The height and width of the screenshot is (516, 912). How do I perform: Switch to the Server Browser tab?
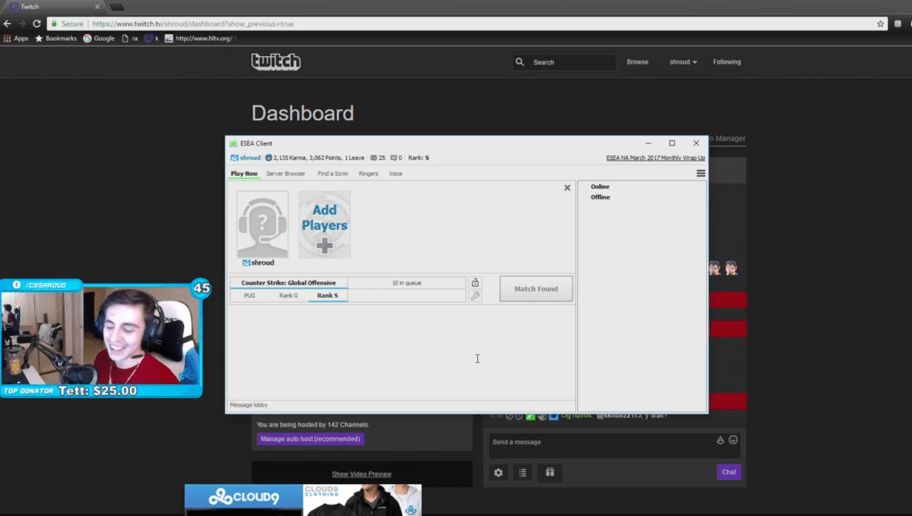(286, 173)
